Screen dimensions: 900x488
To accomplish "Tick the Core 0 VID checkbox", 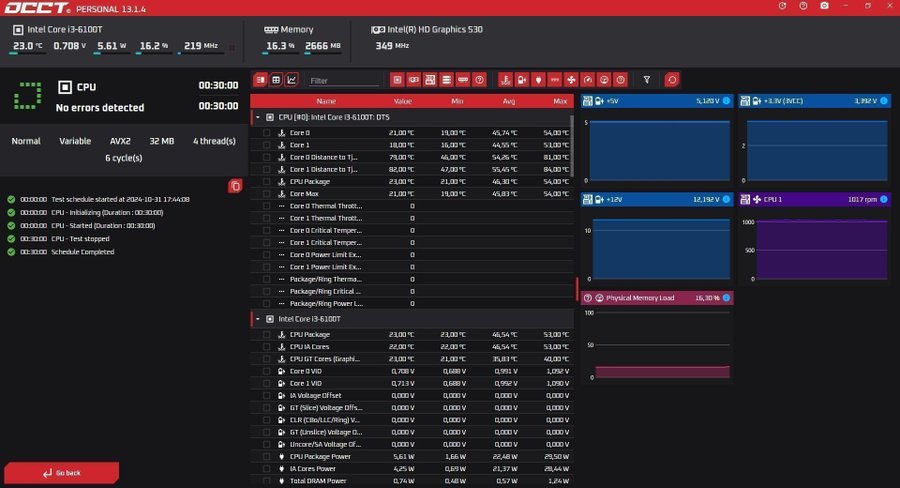I will click(266, 371).
